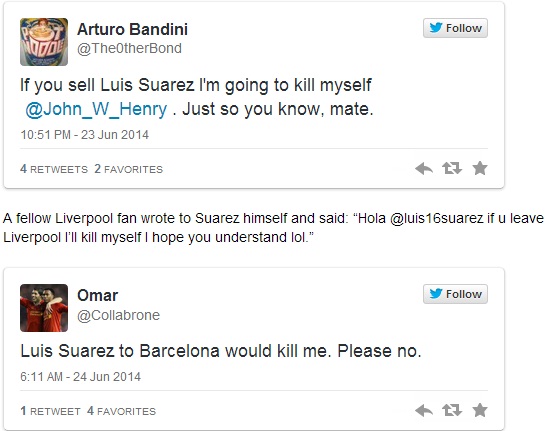557x431 pixels.
Task: Reply to Omar's tweet
Action: [424, 410]
